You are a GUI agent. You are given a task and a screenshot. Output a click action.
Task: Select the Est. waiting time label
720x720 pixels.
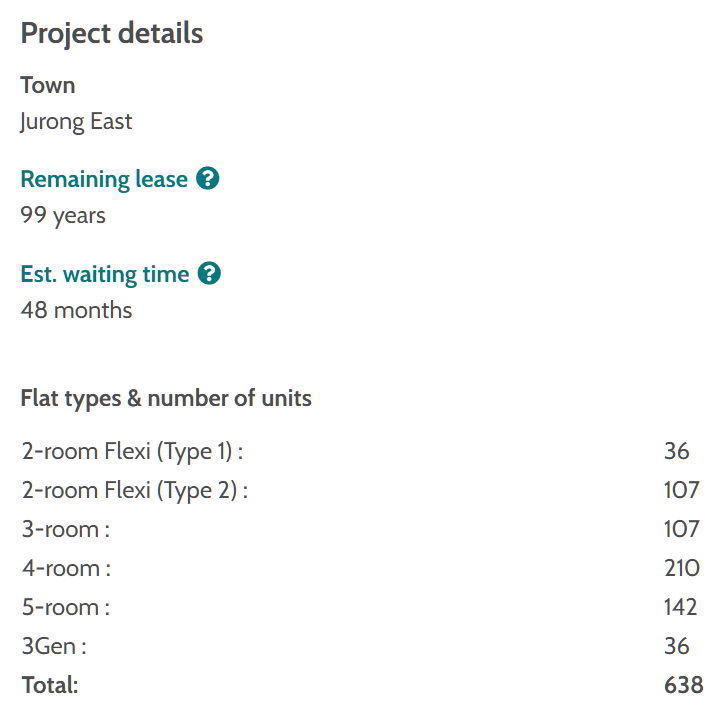105,274
